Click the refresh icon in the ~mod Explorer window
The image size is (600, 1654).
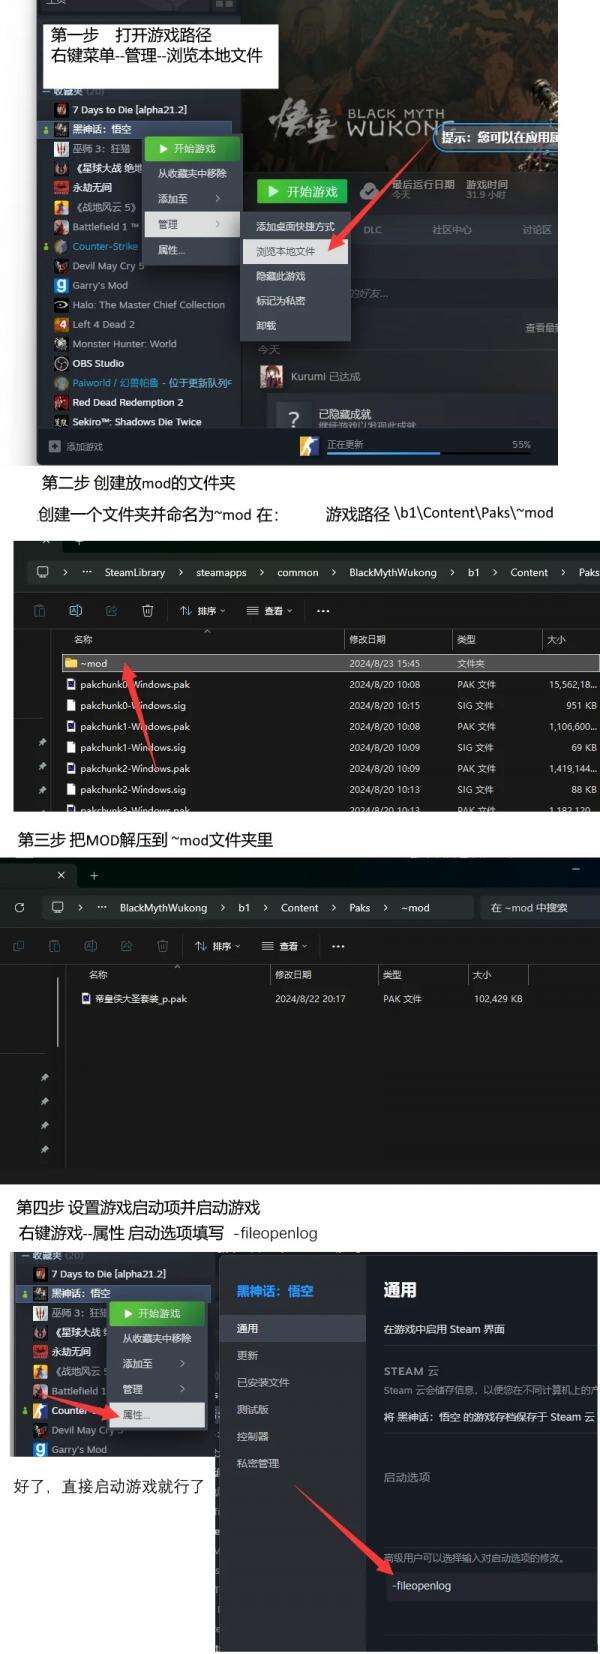coord(19,907)
